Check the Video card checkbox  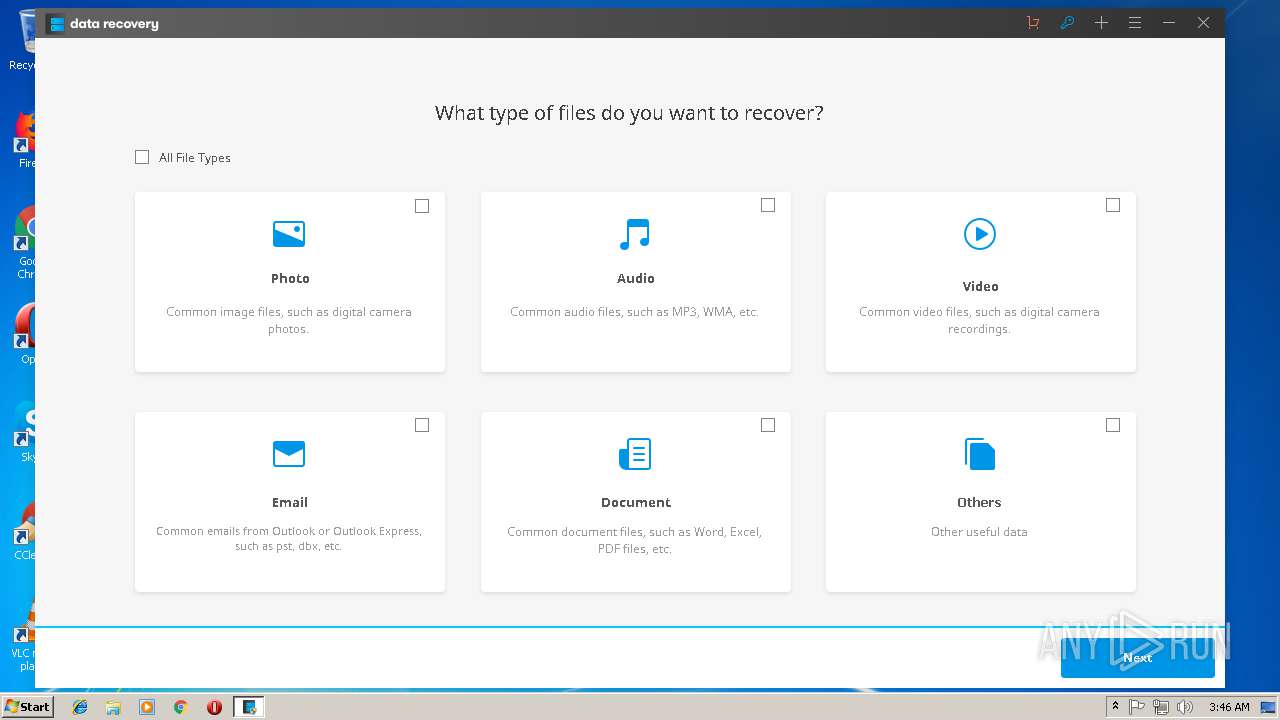pos(1113,205)
